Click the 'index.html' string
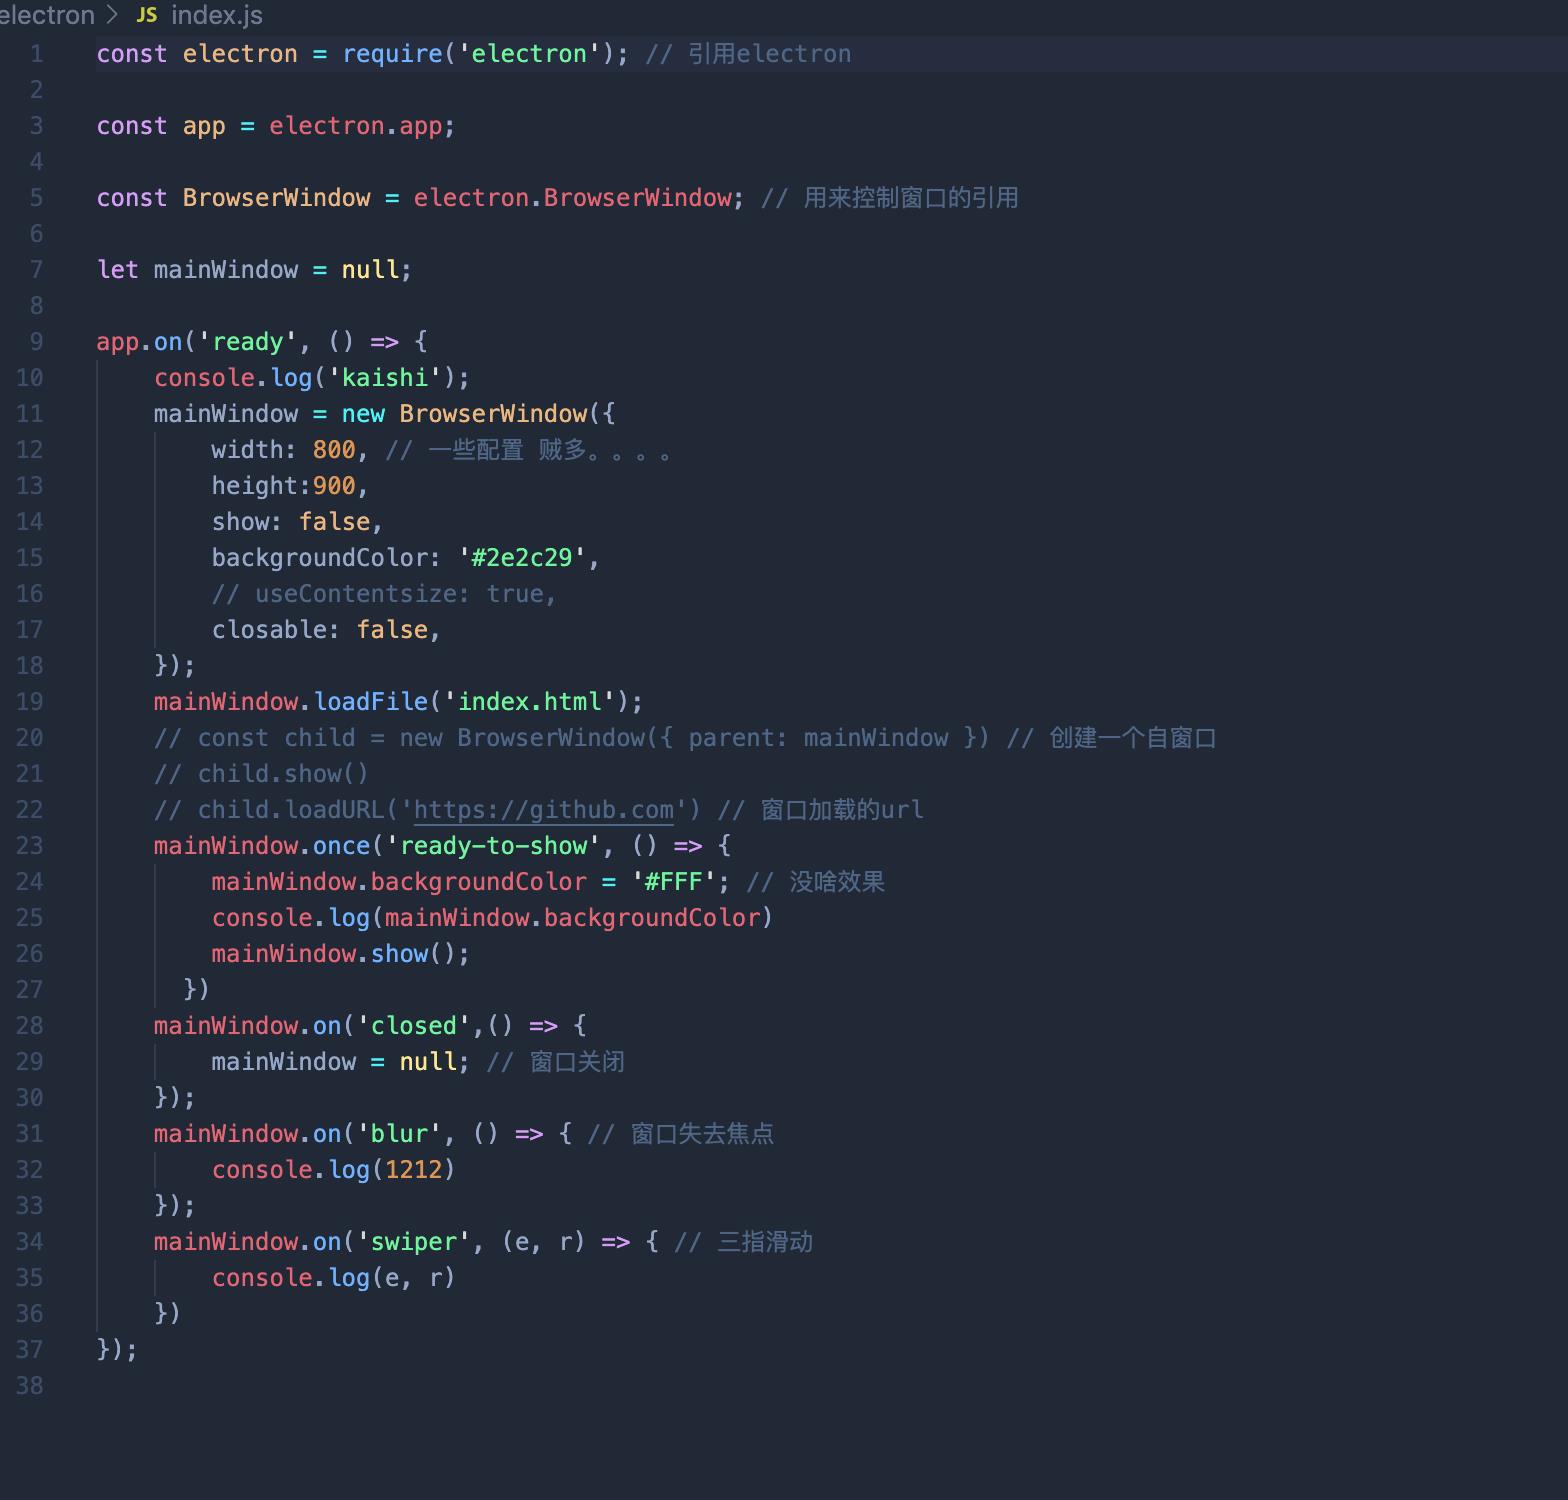 pos(529,702)
